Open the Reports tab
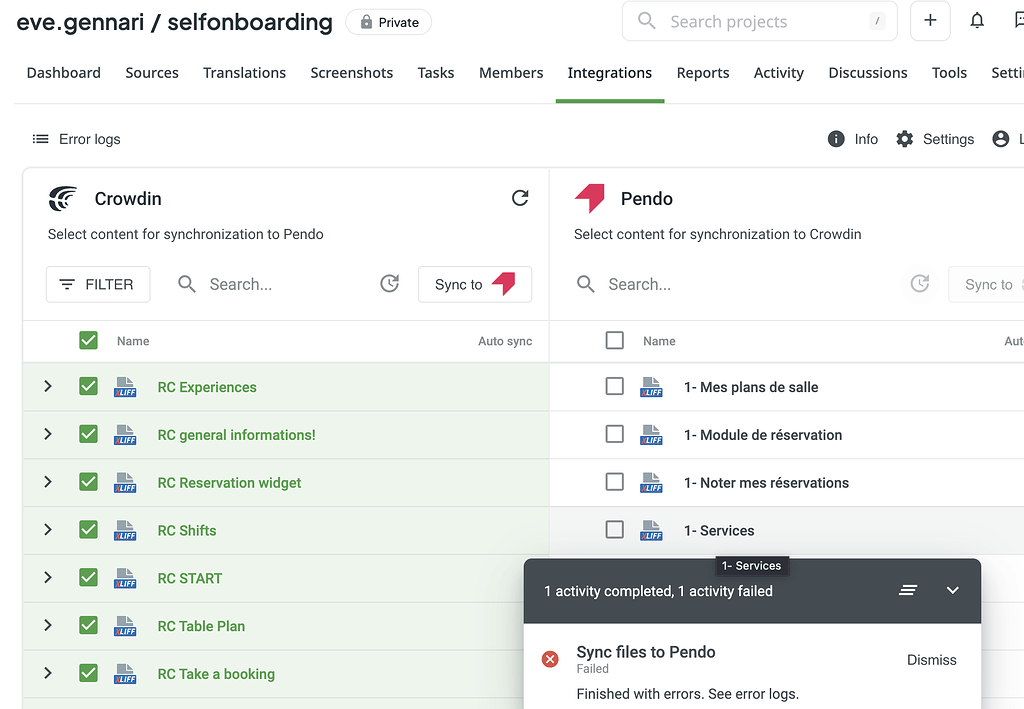The image size is (1024, 709). pyautogui.click(x=703, y=73)
